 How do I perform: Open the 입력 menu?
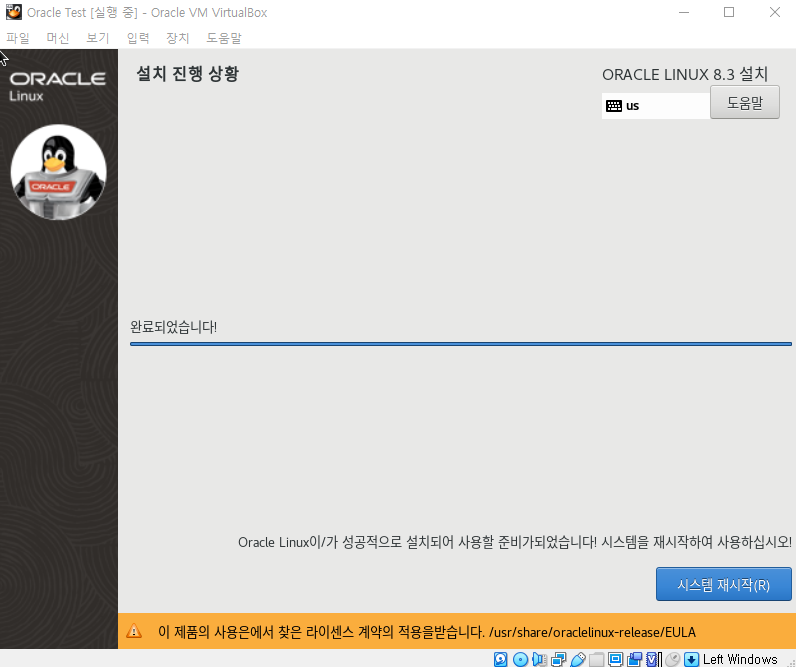click(138, 38)
